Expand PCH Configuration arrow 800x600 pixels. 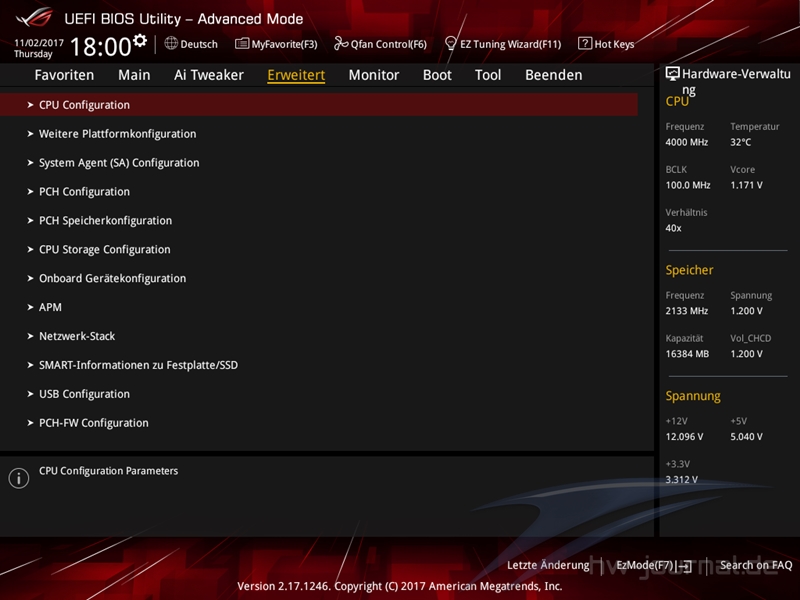point(30,191)
